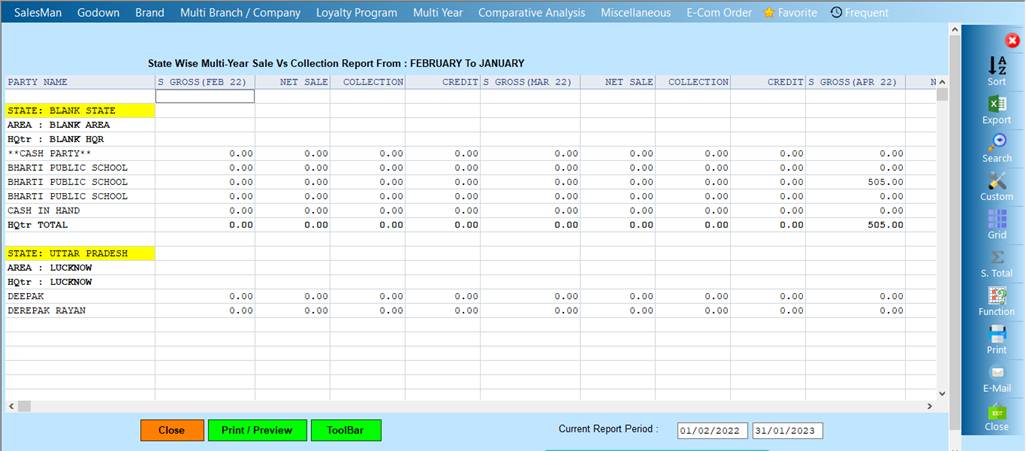Open the Custom settings tool

pos(996,182)
